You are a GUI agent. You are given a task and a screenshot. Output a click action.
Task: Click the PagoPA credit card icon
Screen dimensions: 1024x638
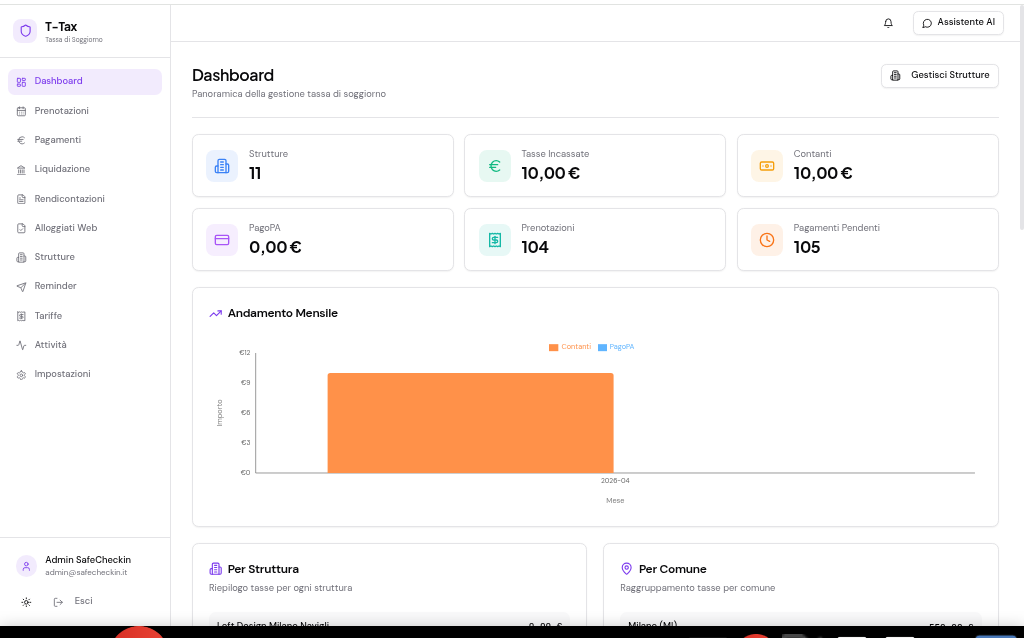click(222, 240)
